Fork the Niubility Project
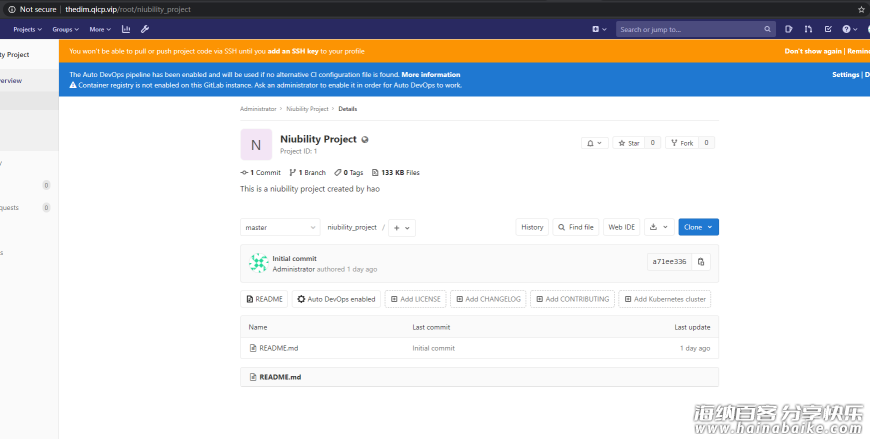The image size is (870, 439). click(682, 143)
